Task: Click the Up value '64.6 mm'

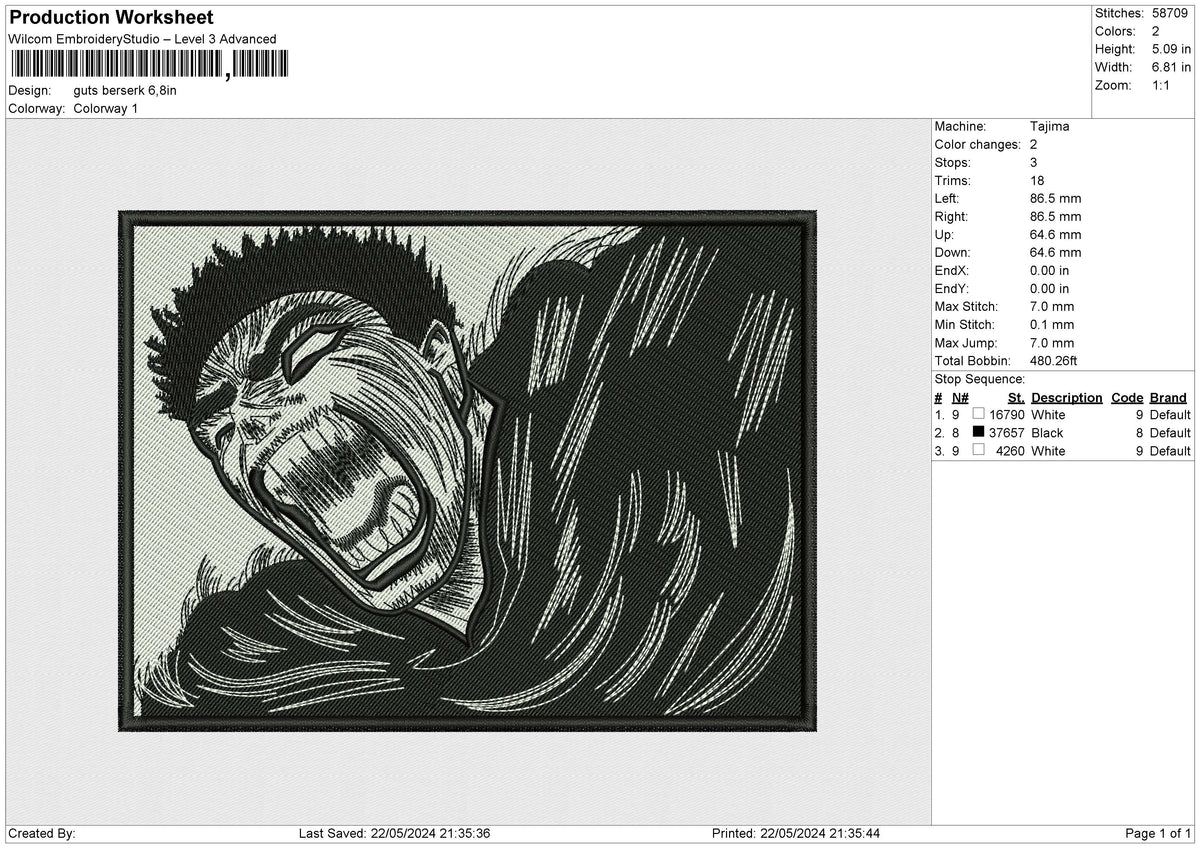Action: pyautogui.click(x=1055, y=234)
